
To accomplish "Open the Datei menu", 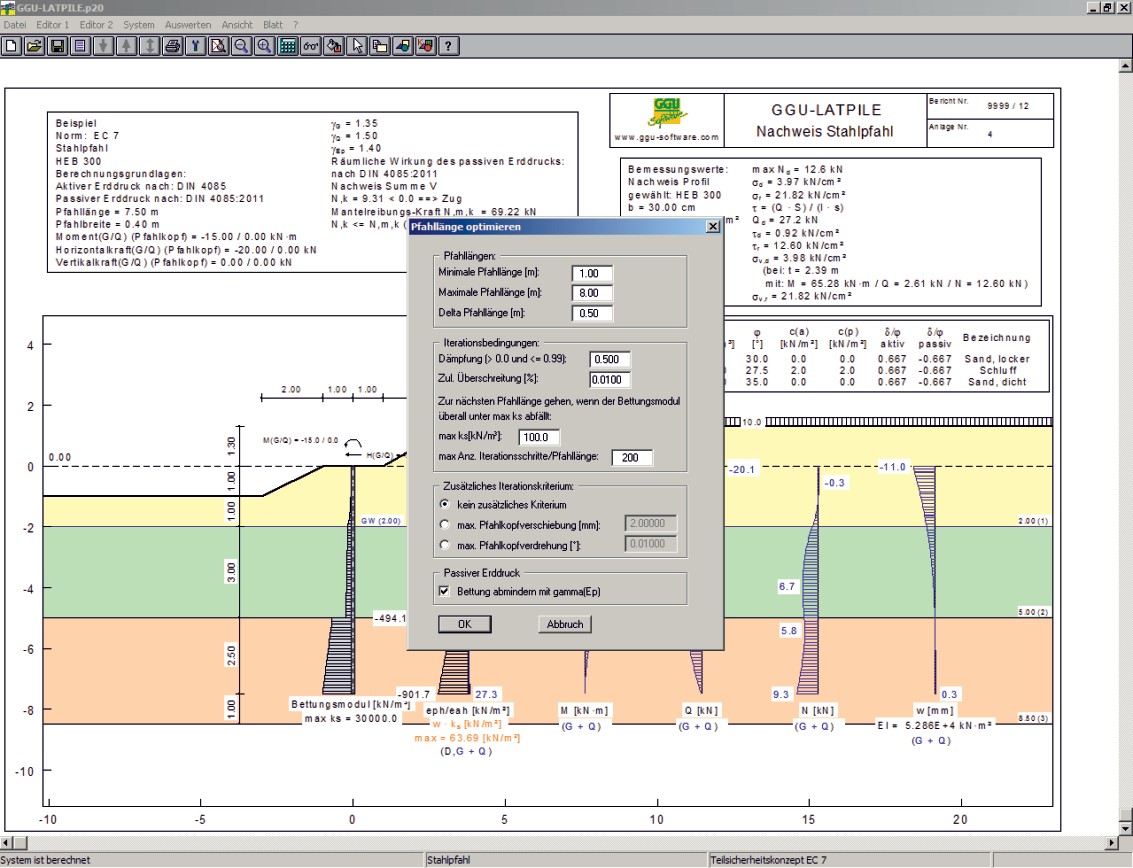I will 15,25.
